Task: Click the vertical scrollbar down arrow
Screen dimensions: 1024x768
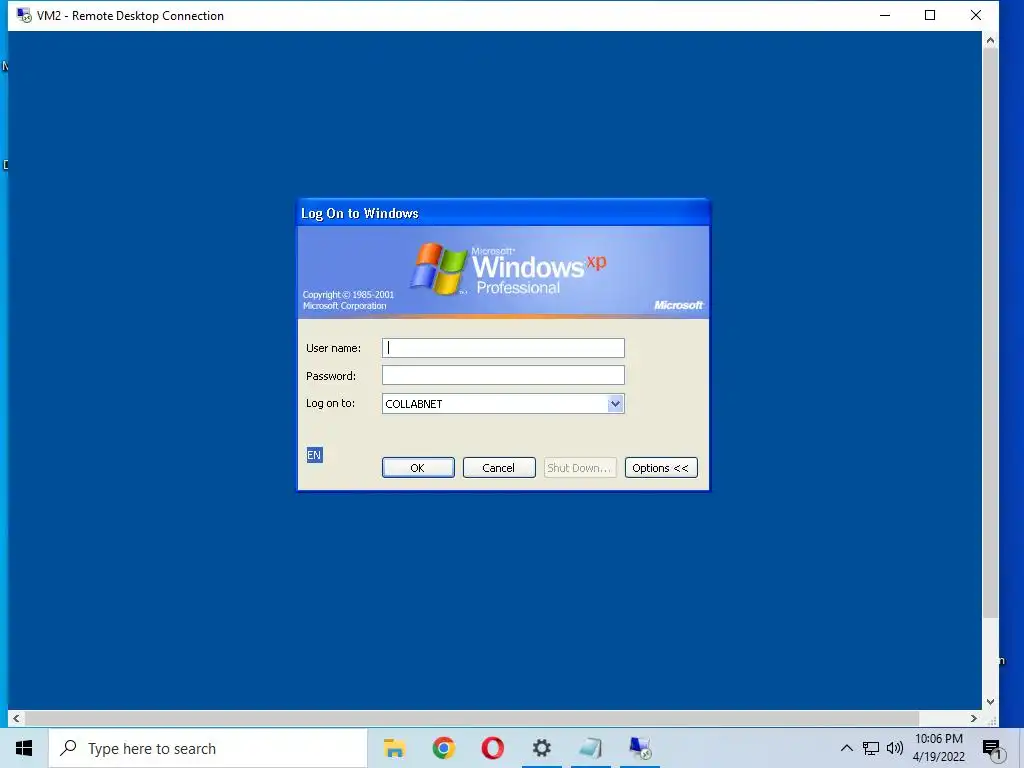Action: pos(990,702)
